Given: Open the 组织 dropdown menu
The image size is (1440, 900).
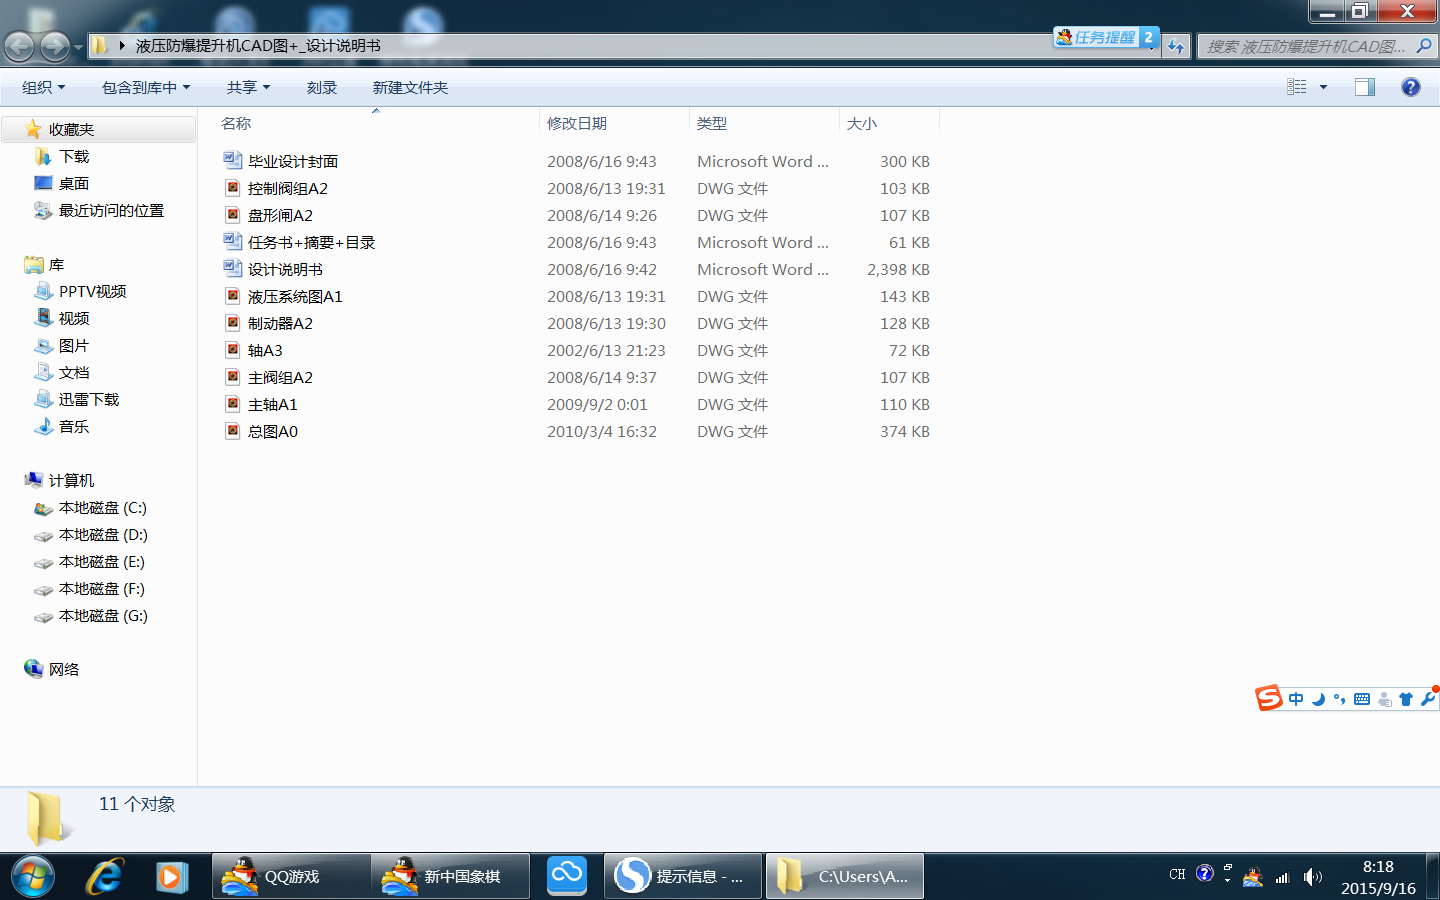Looking at the screenshot, I should (44, 87).
